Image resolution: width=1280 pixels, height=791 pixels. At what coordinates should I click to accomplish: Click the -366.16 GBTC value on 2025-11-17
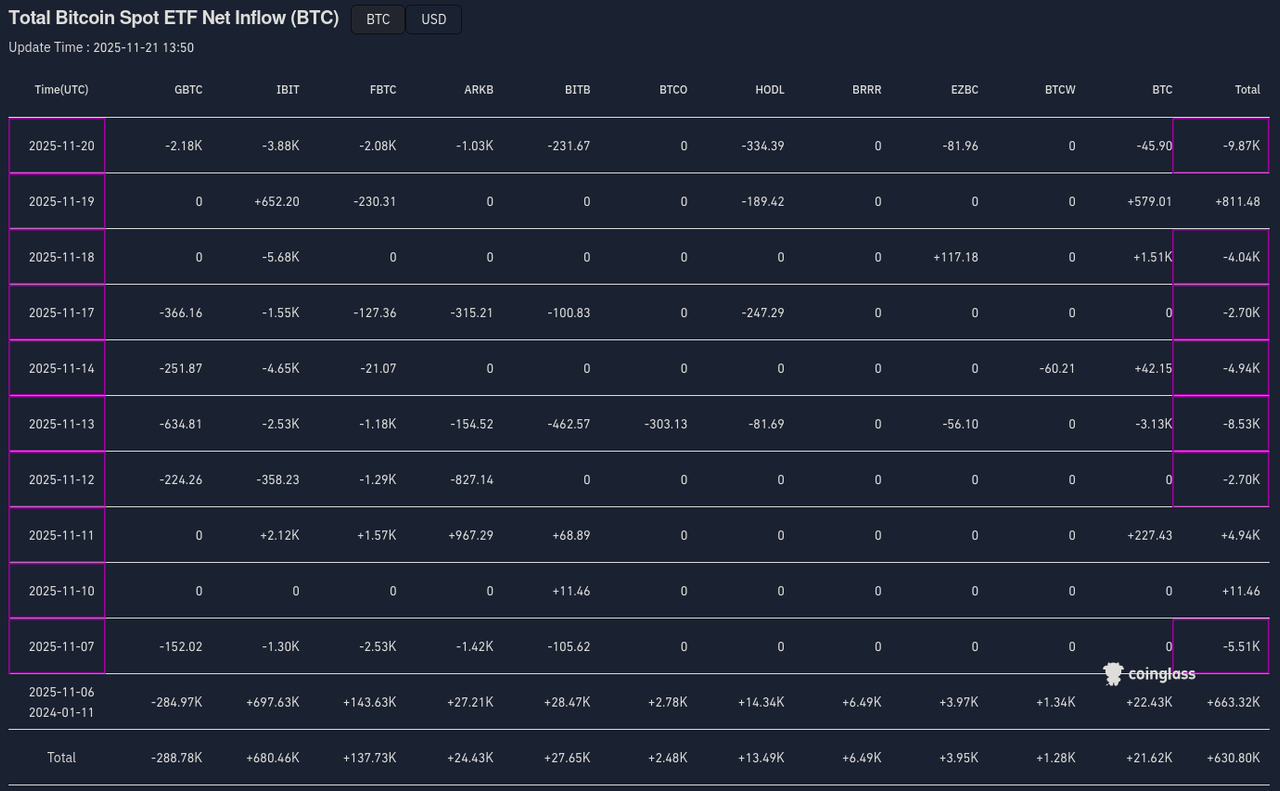point(180,313)
